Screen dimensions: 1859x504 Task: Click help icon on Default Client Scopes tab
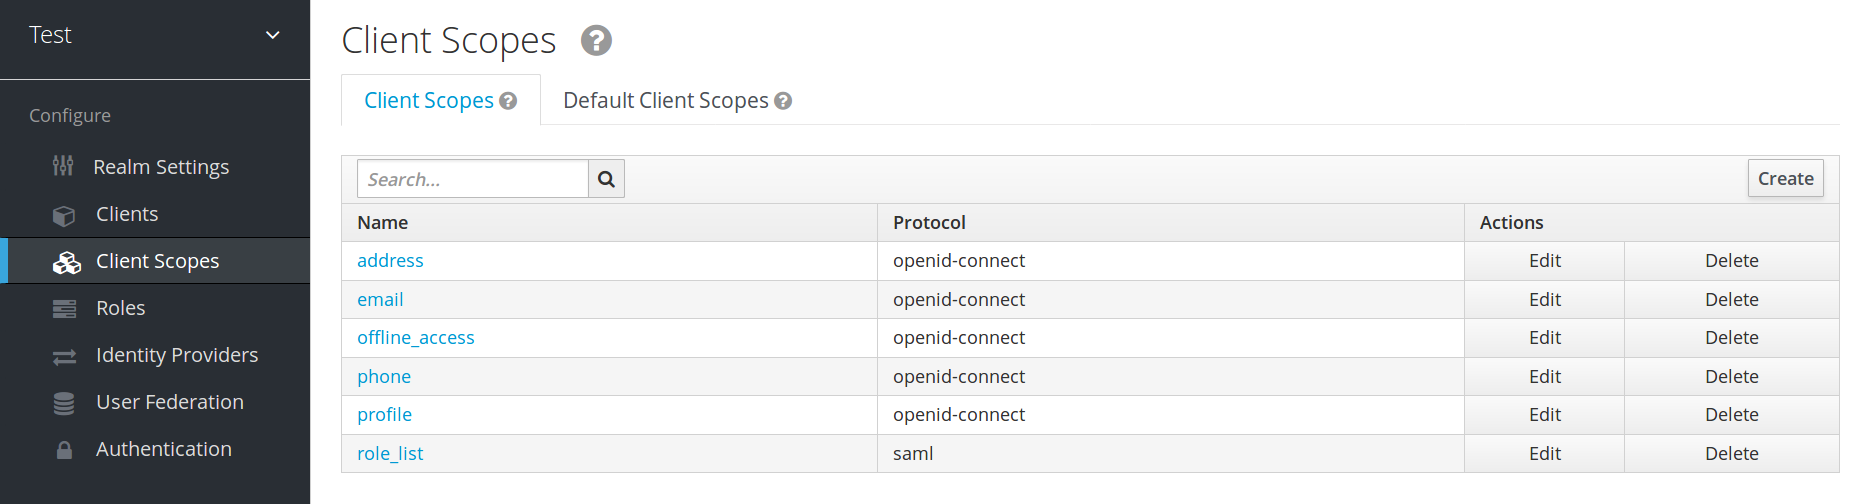(x=783, y=101)
